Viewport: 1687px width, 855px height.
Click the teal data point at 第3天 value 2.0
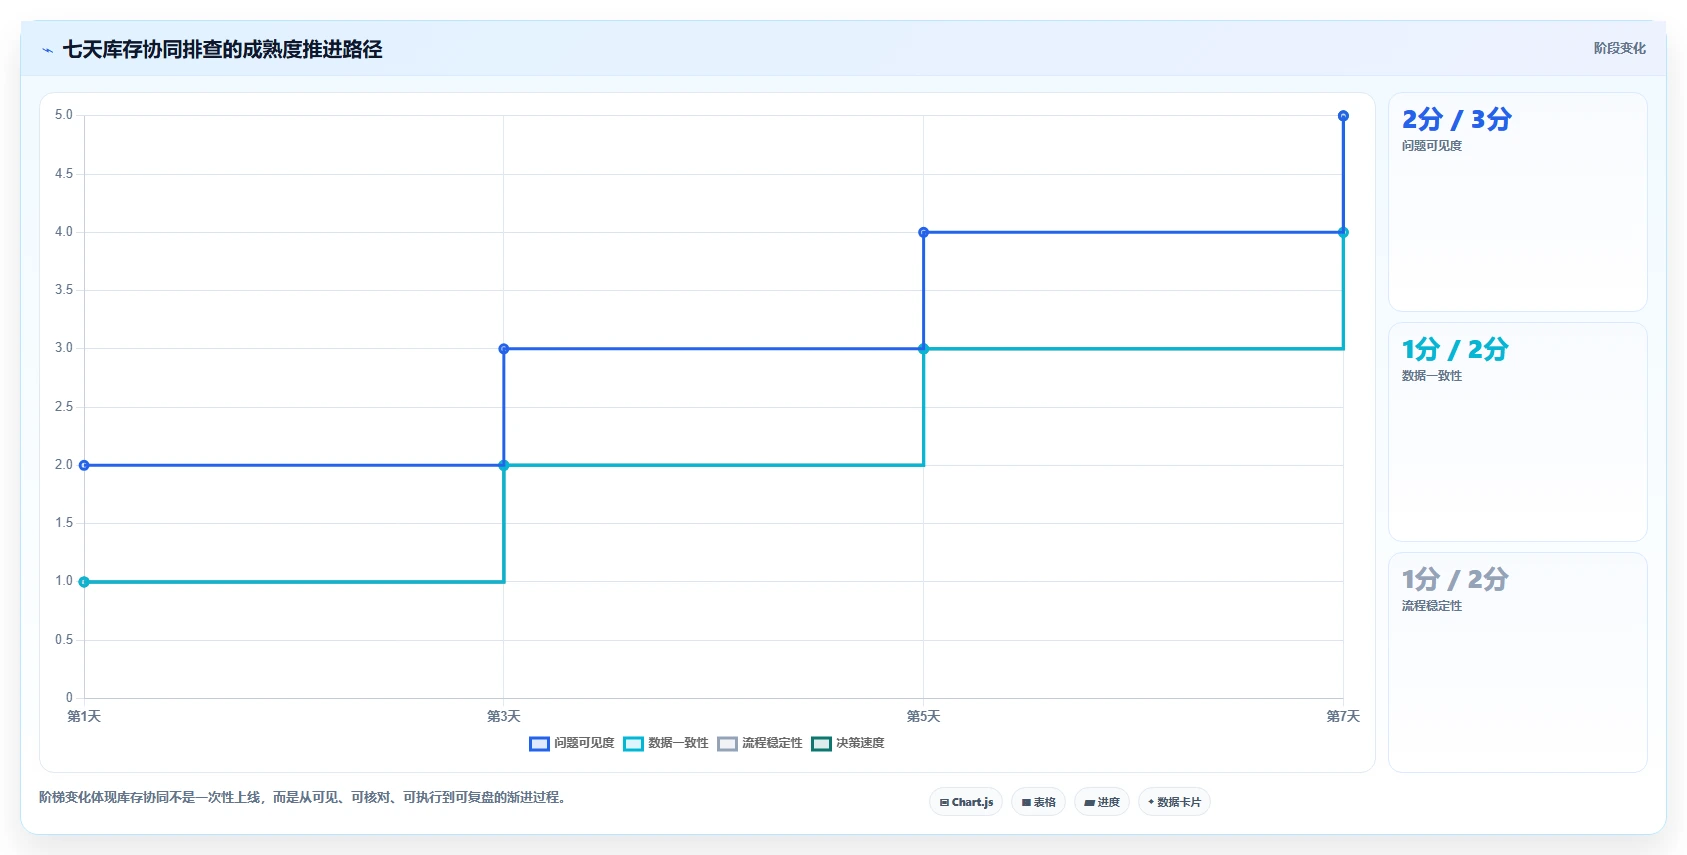[504, 465]
